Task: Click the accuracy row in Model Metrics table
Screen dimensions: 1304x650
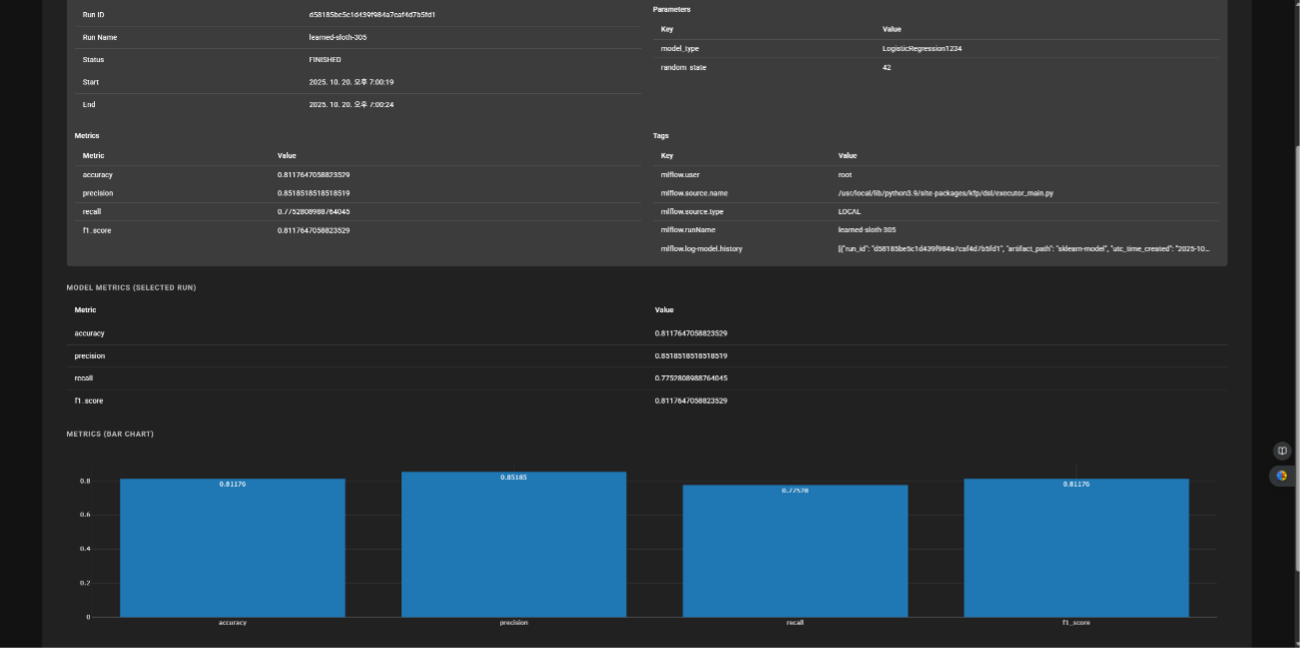Action: [x=90, y=333]
